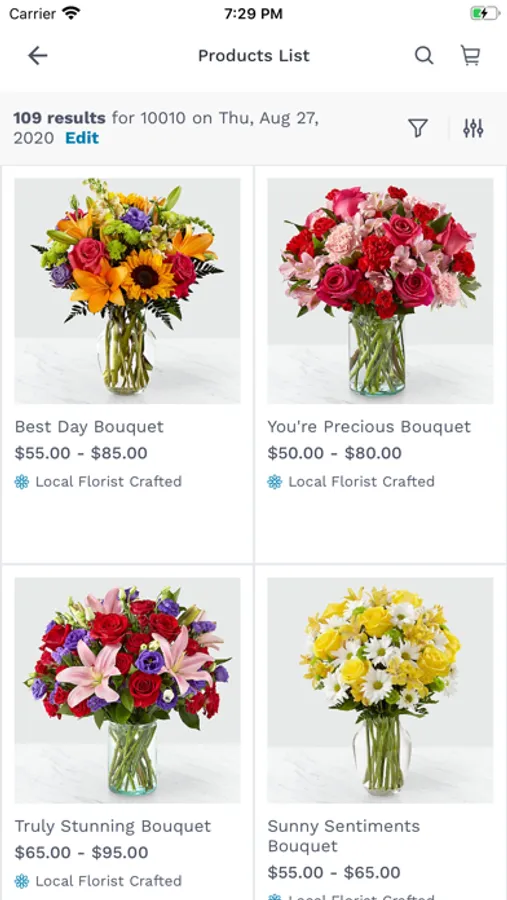Screen dimensions: 507x900
Task: Open the Truly Stunning Bouquet photo
Action: 127,690
